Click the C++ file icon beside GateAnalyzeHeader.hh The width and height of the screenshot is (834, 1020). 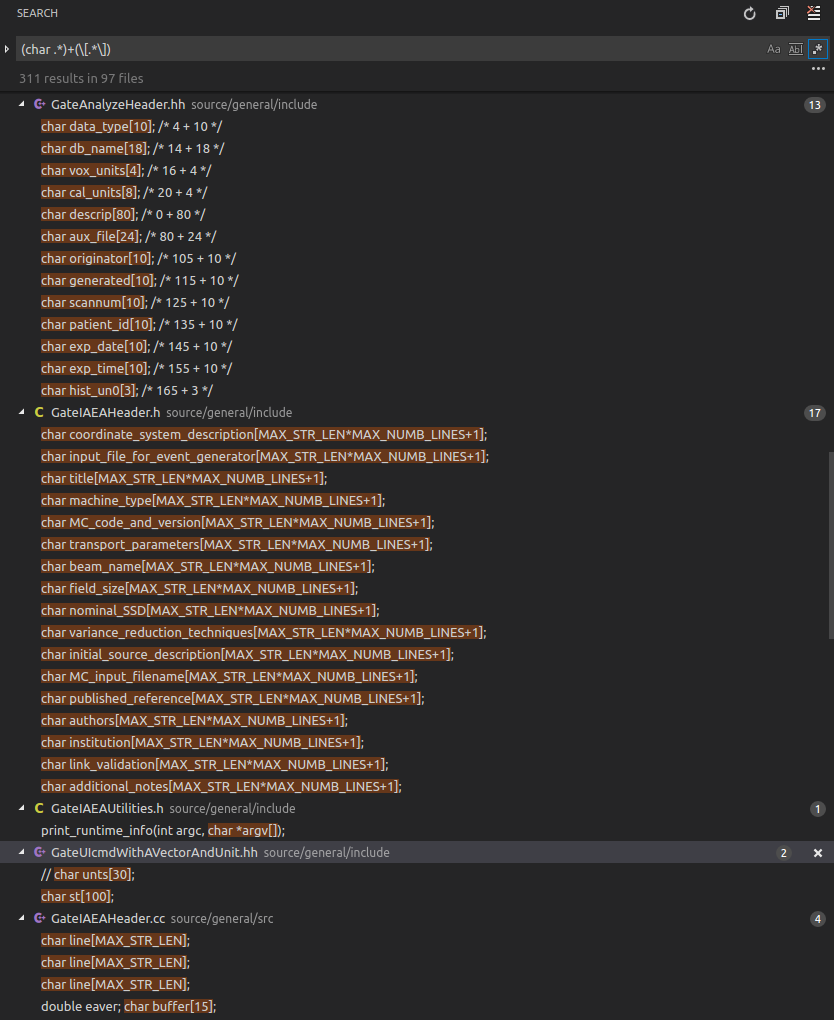pyautogui.click(x=39, y=104)
